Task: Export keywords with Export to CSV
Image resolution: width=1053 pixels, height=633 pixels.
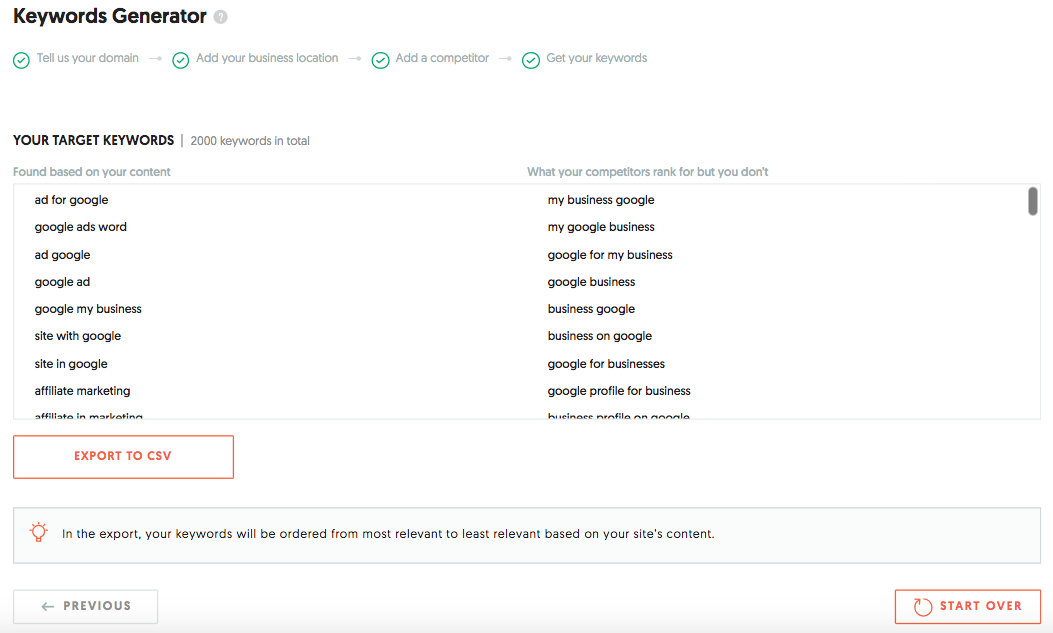Action: [123, 456]
